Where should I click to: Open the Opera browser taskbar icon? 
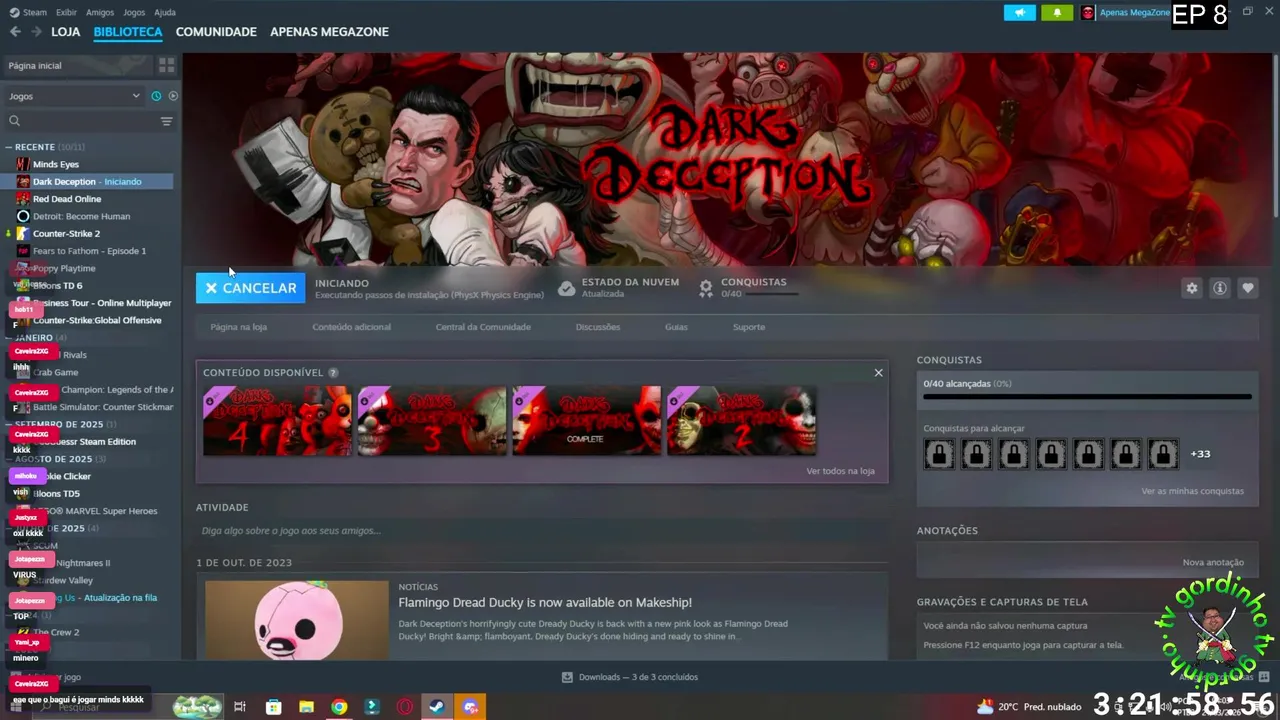[405, 707]
